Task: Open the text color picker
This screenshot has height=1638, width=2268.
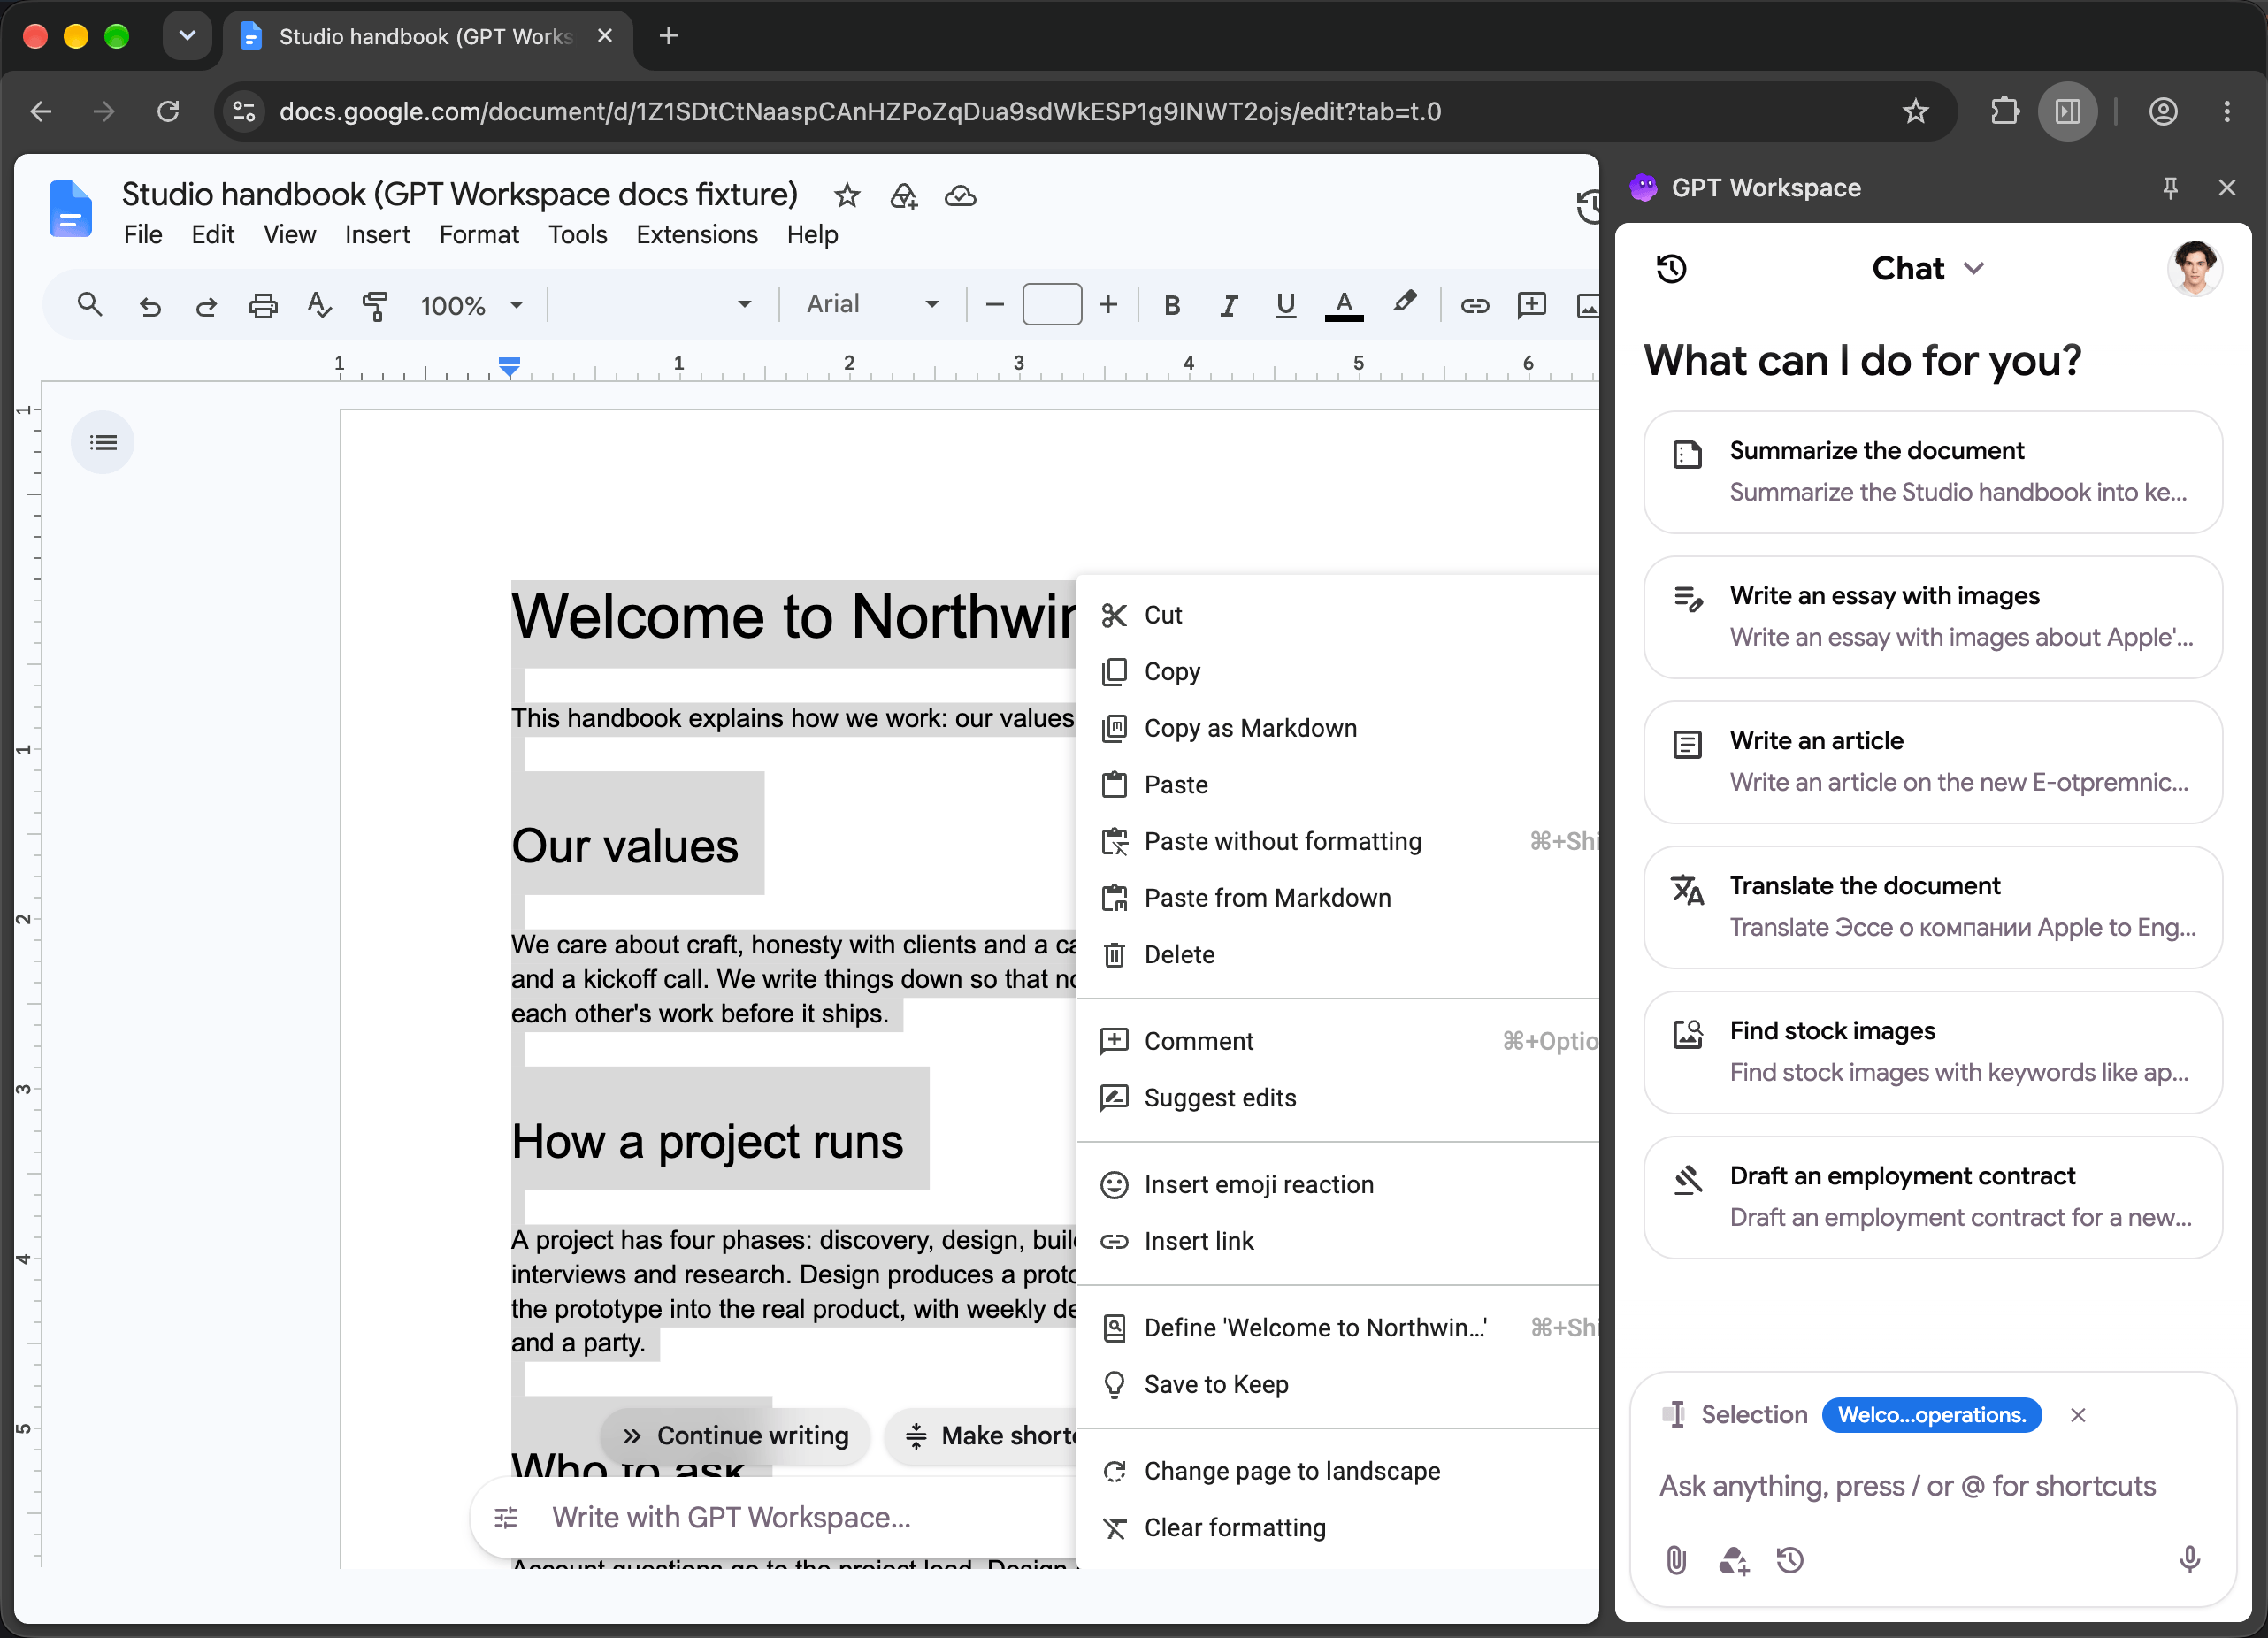Action: point(1344,305)
